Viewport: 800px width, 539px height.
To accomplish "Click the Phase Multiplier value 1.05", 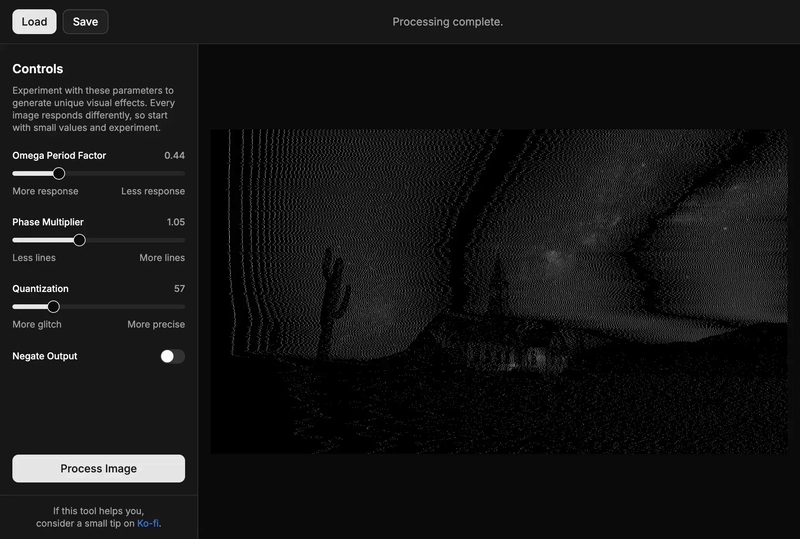I will (x=176, y=222).
